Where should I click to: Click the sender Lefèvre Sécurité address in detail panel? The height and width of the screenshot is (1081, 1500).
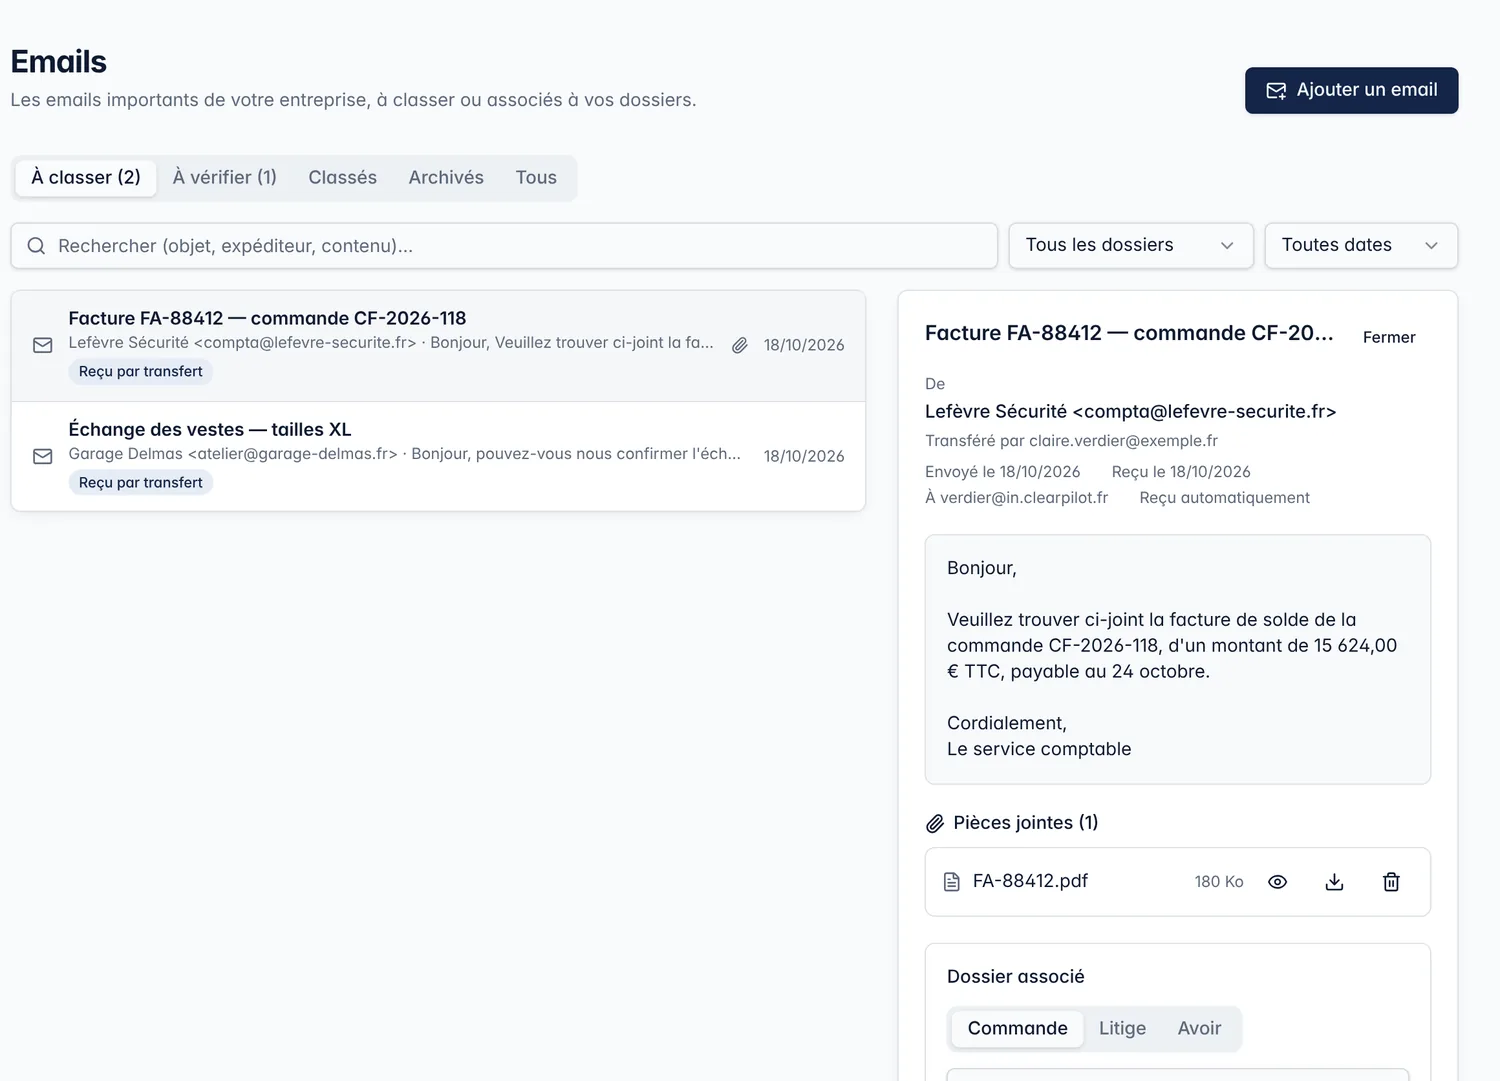coord(1130,412)
